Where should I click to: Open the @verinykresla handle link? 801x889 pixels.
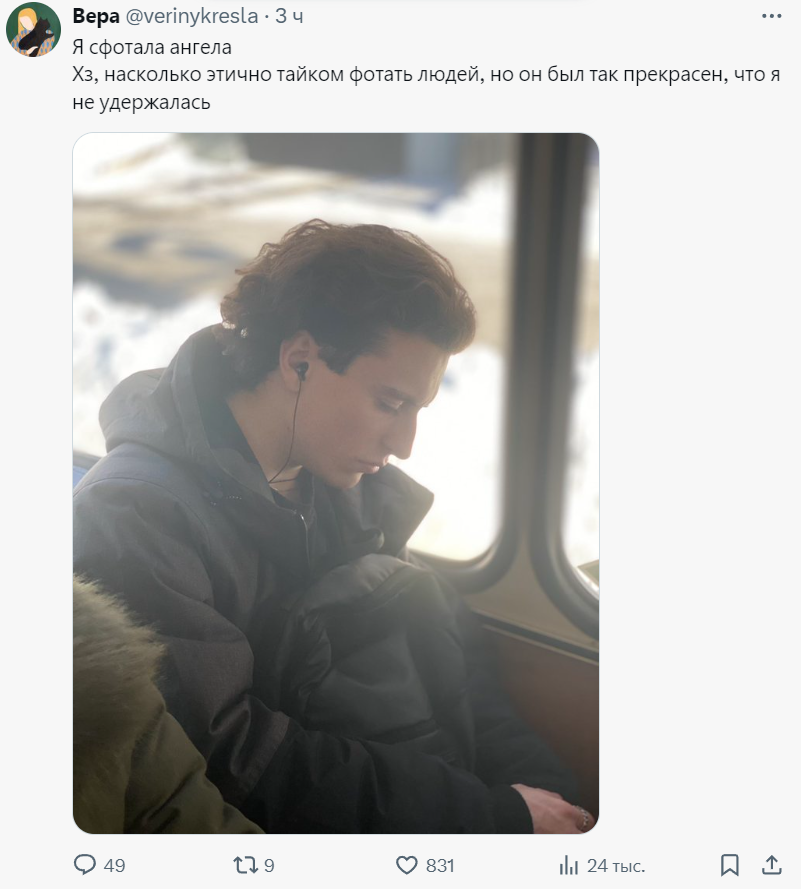tap(192, 16)
